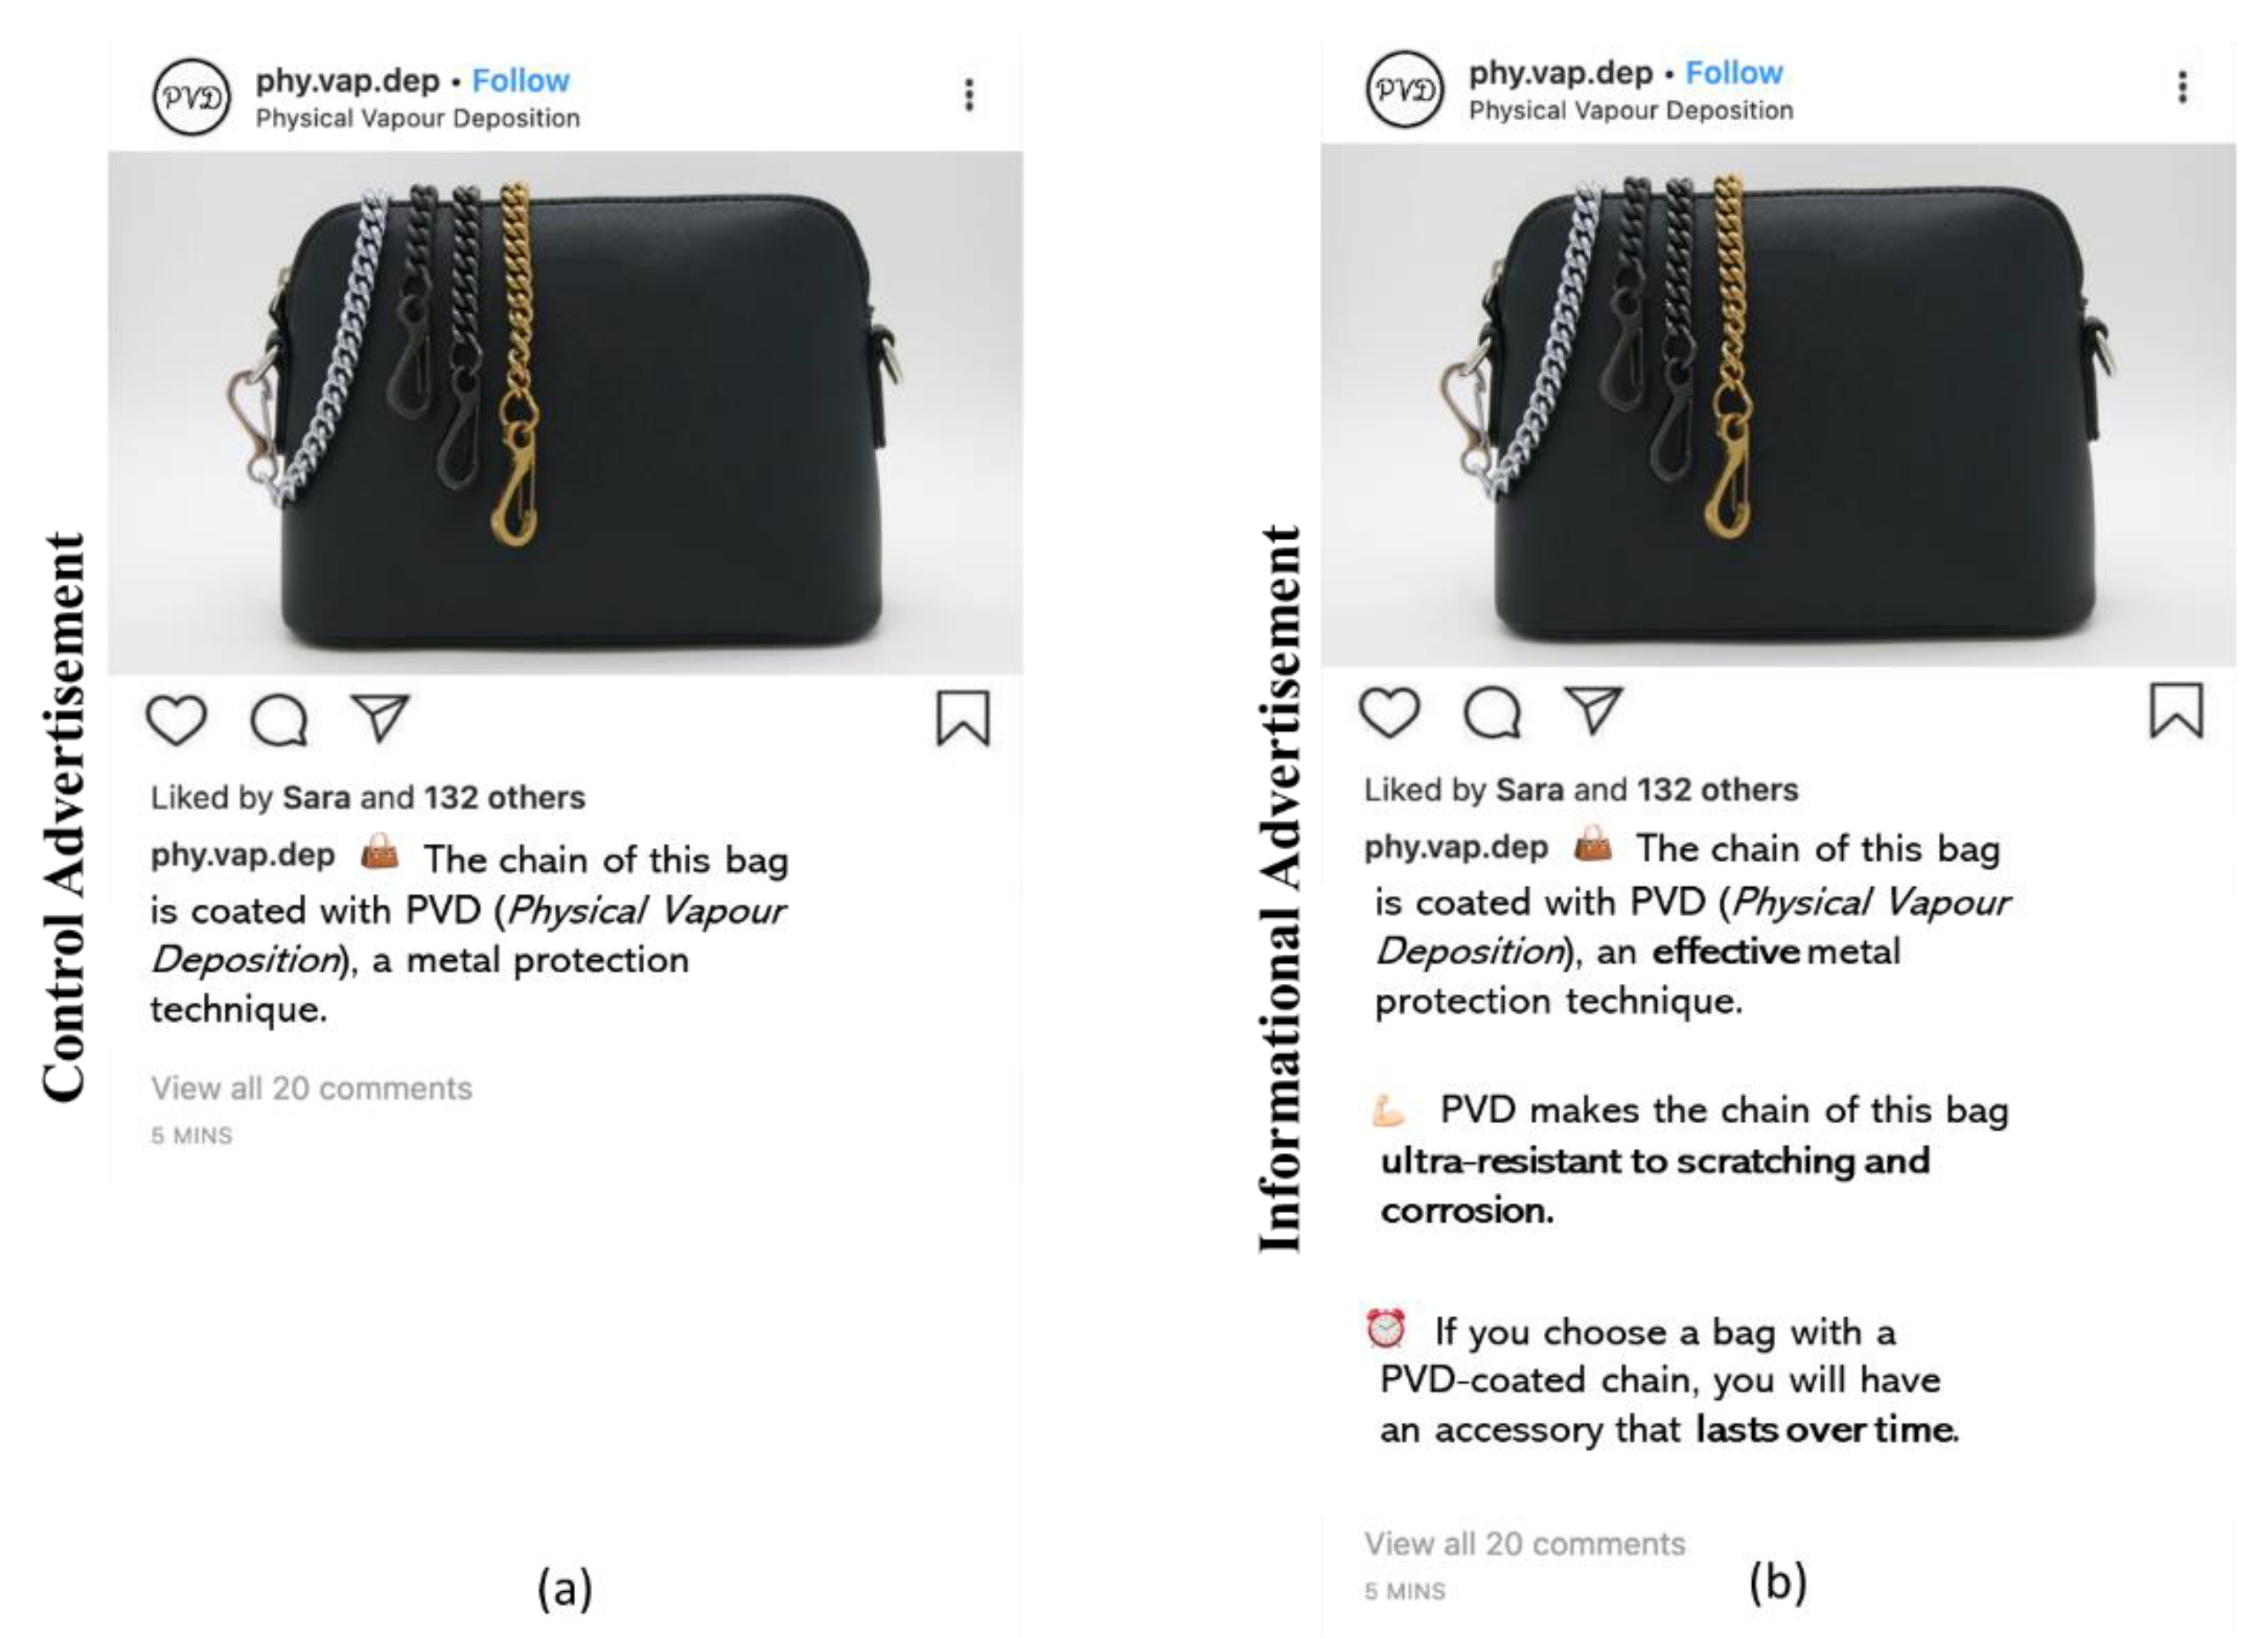The height and width of the screenshot is (1638, 2268).
Task: Click comment bubble on the informational ad
Action: pyautogui.click(x=1492, y=712)
